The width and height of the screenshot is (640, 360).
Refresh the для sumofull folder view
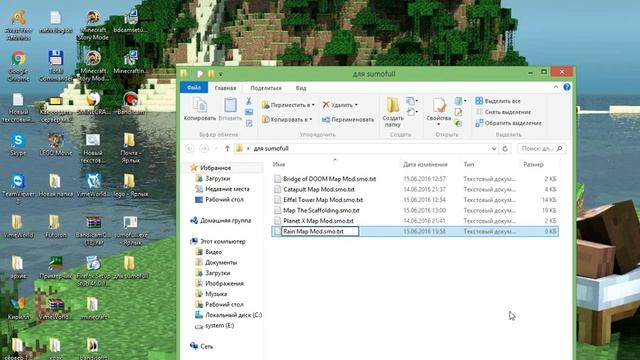pyautogui.click(x=505, y=149)
